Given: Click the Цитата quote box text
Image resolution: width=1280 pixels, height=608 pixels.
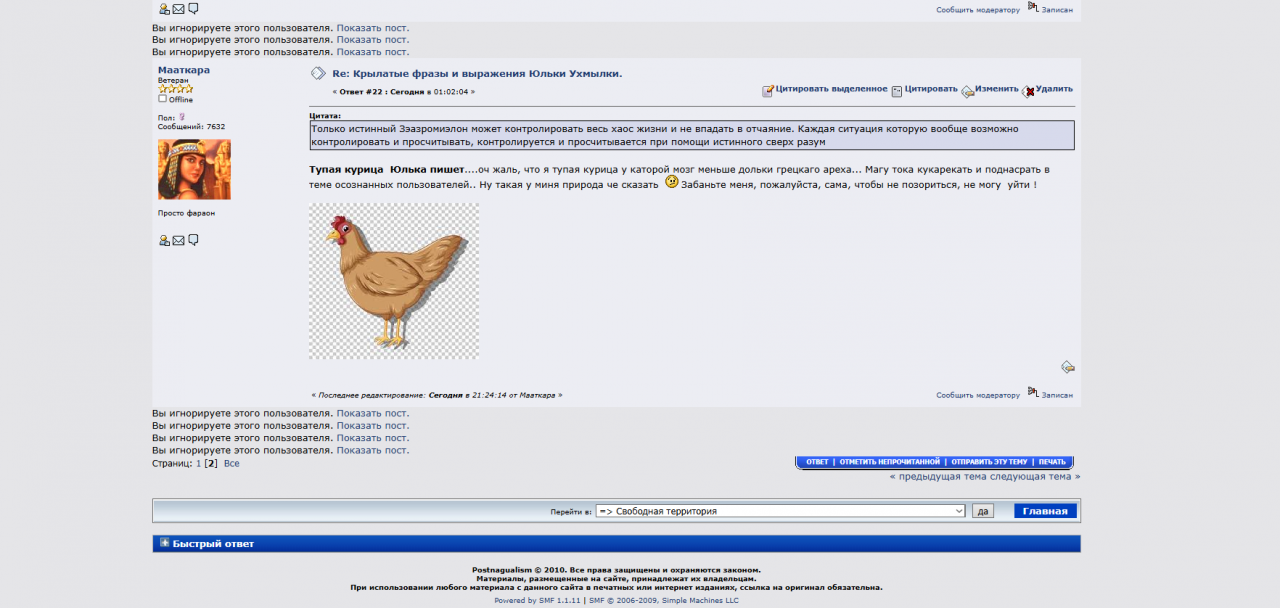Looking at the screenshot, I should pyautogui.click(x=692, y=135).
